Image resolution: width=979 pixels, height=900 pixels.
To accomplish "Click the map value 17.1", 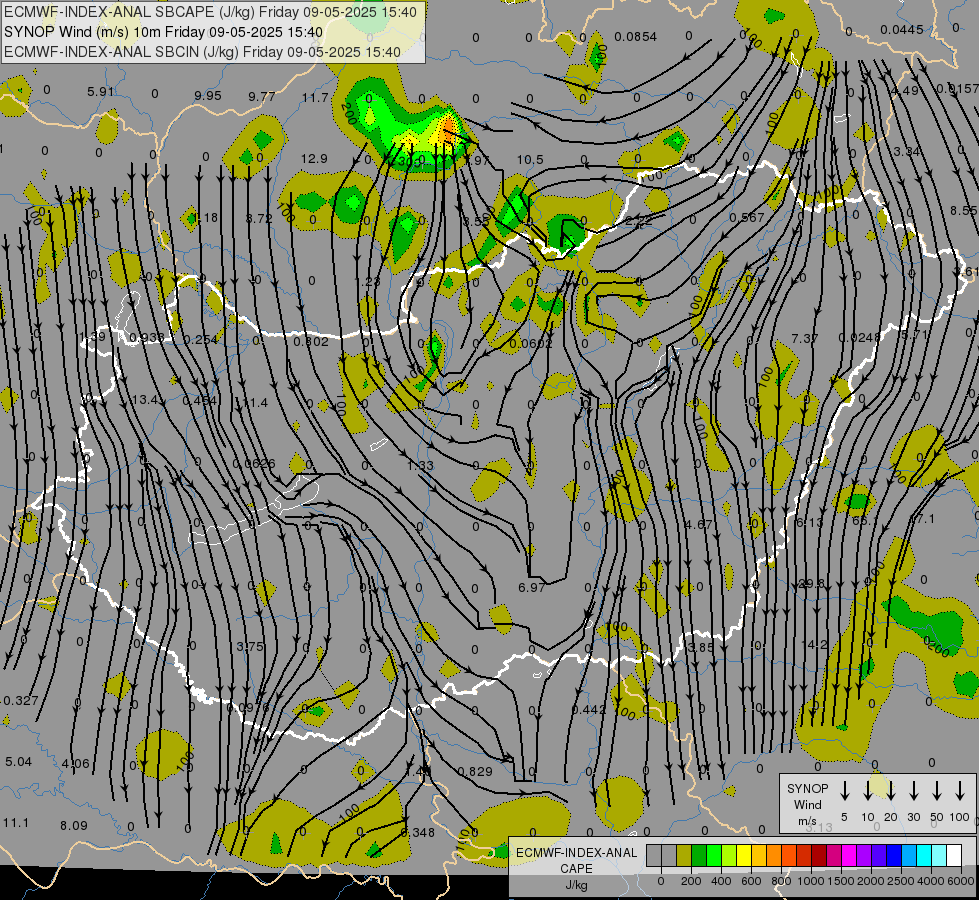I will click(923, 519).
